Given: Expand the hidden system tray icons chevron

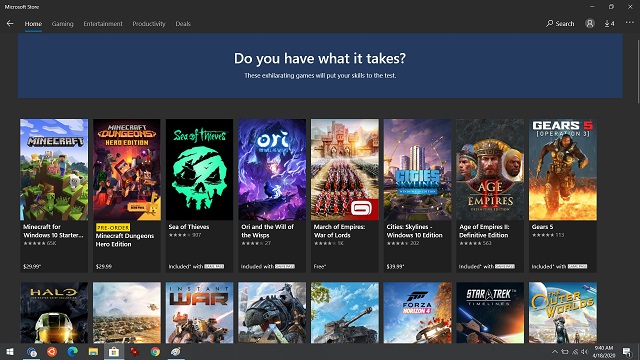Looking at the screenshot, I should (555, 351).
